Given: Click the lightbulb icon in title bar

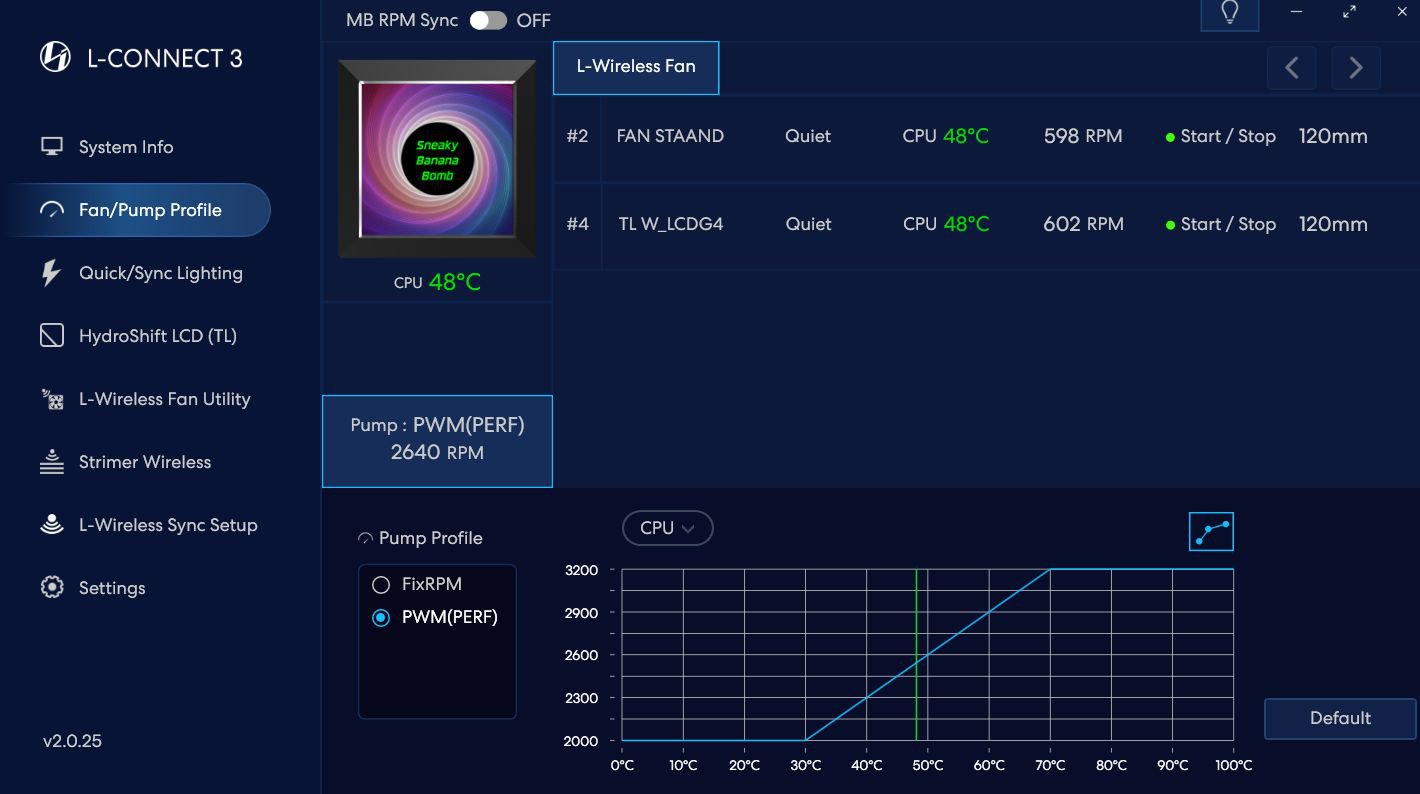Looking at the screenshot, I should tap(1230, 13).
